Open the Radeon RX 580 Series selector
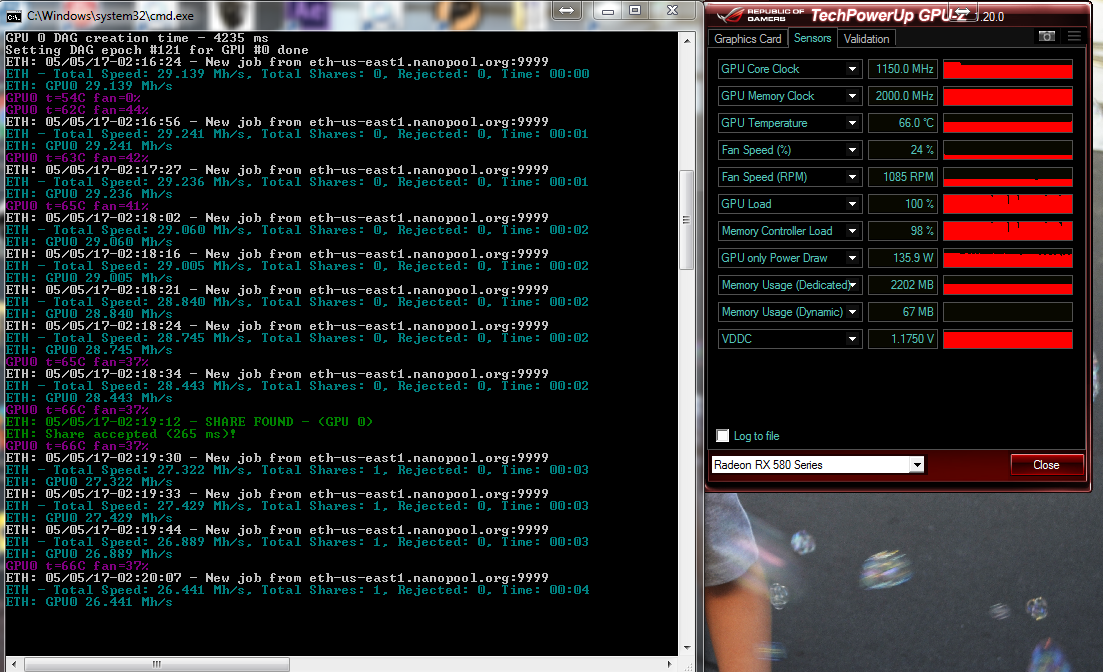Screen dimensions: 1103x672 click(817, 464)
